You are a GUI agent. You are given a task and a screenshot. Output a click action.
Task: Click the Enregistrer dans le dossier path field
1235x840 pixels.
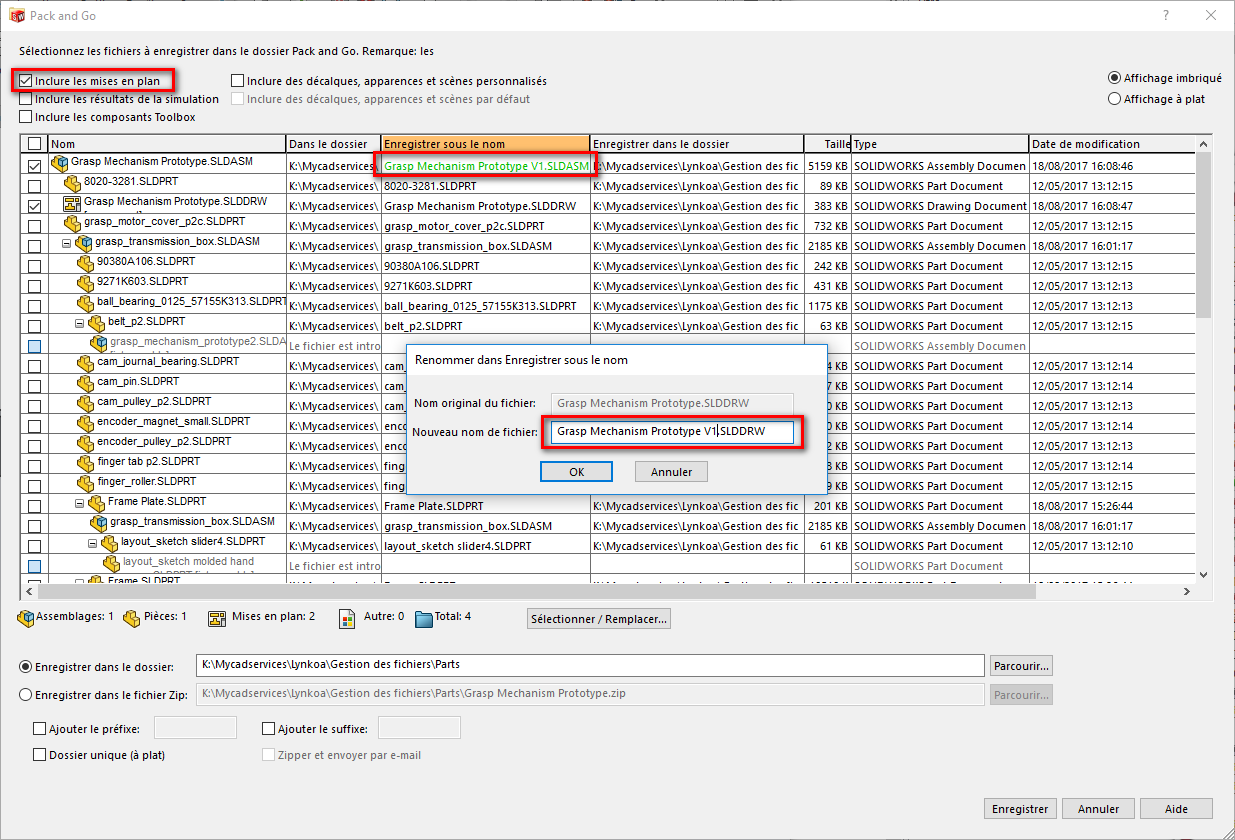pos(591,666)
